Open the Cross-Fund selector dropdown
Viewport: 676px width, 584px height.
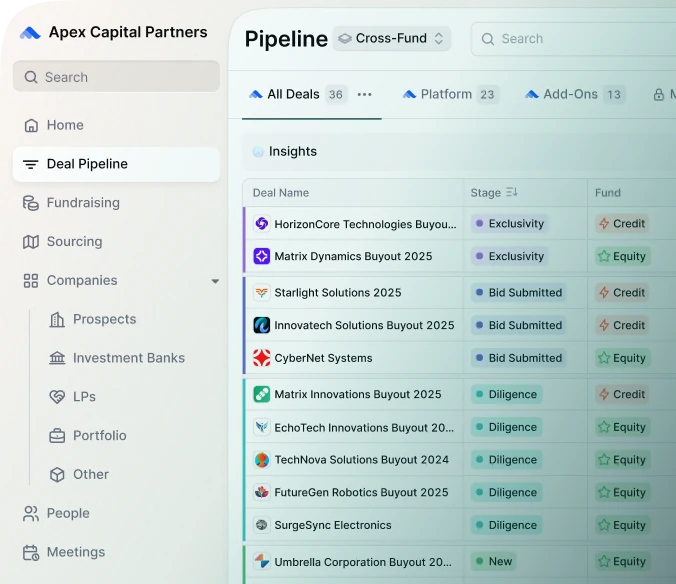click(x=392, y=38)
